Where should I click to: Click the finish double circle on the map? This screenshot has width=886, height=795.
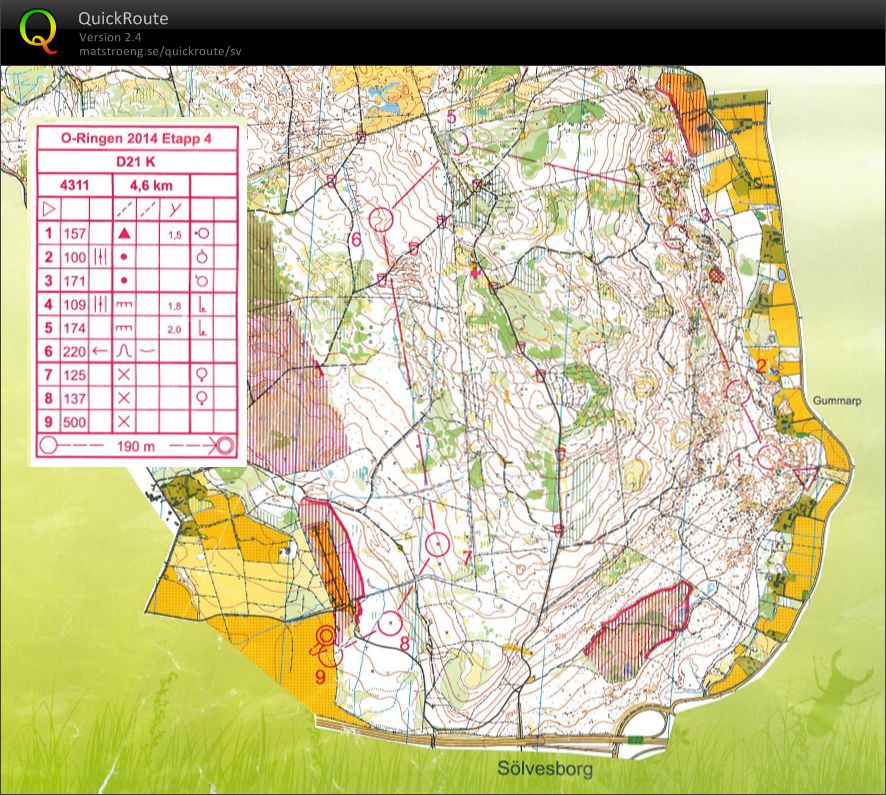326,636
